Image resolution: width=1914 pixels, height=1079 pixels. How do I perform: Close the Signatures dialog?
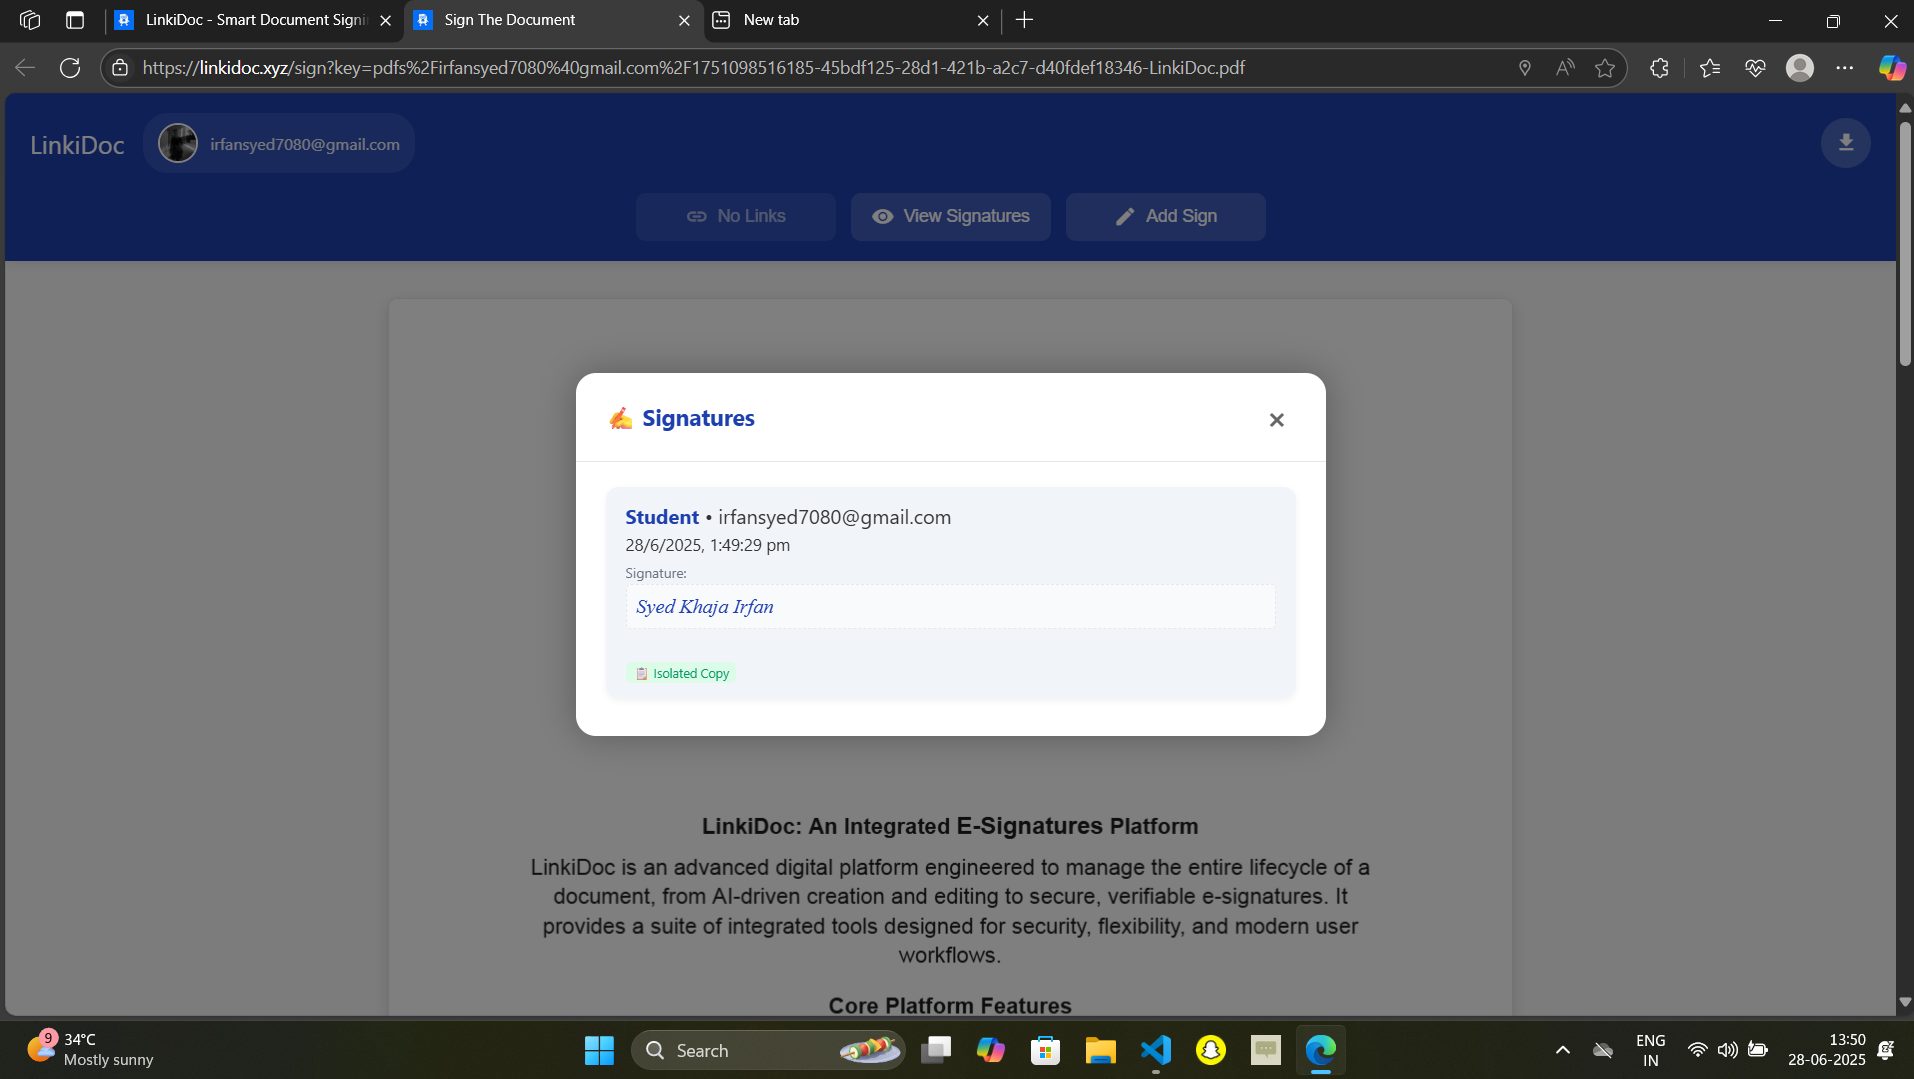(x=1276, y=420)
